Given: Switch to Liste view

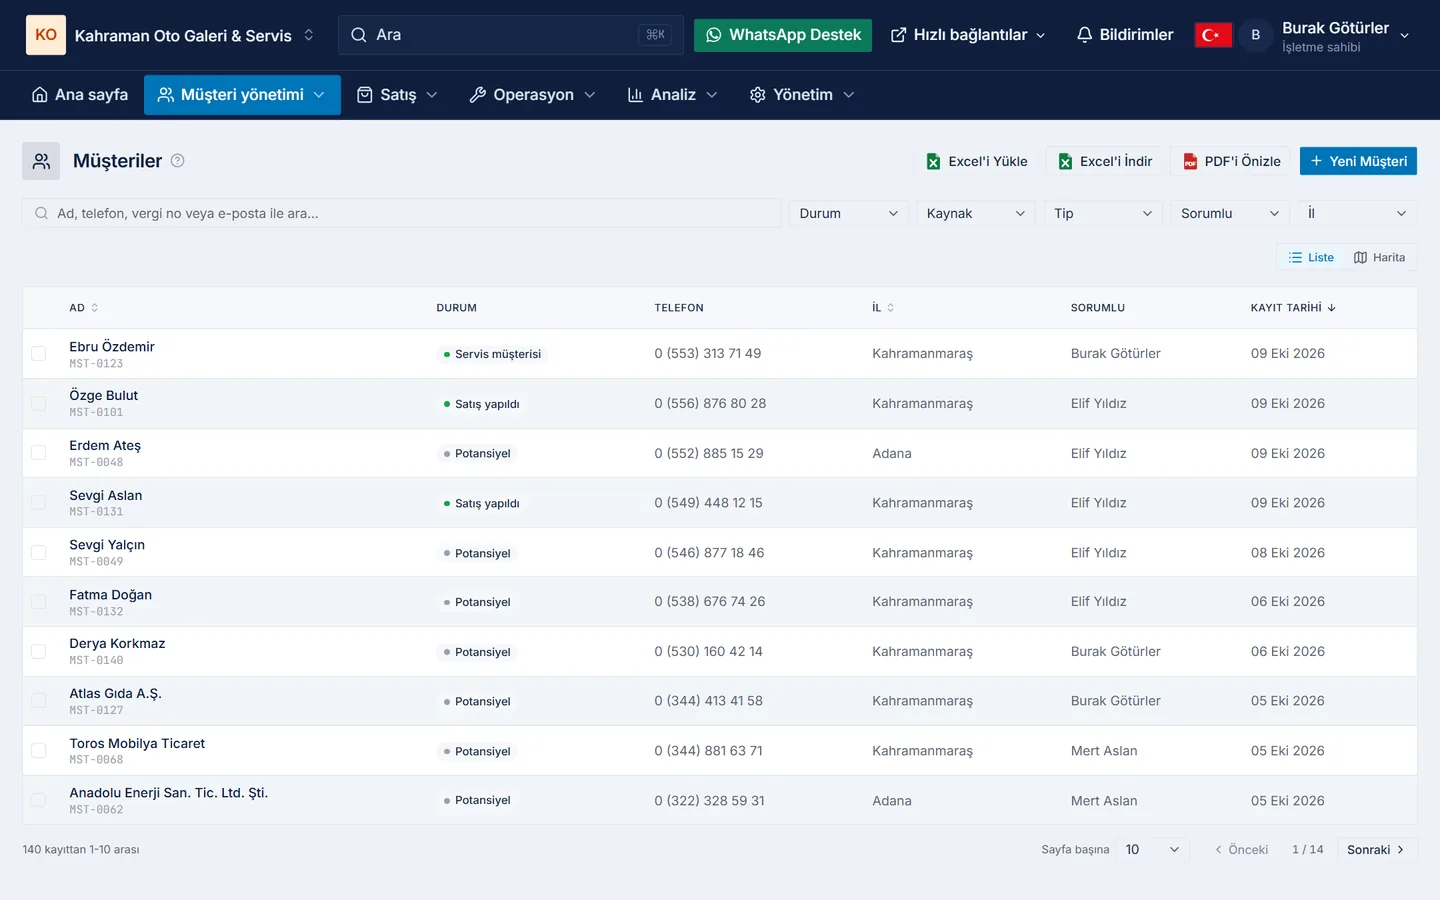Looking at the screenshot, I should 1311,257.
